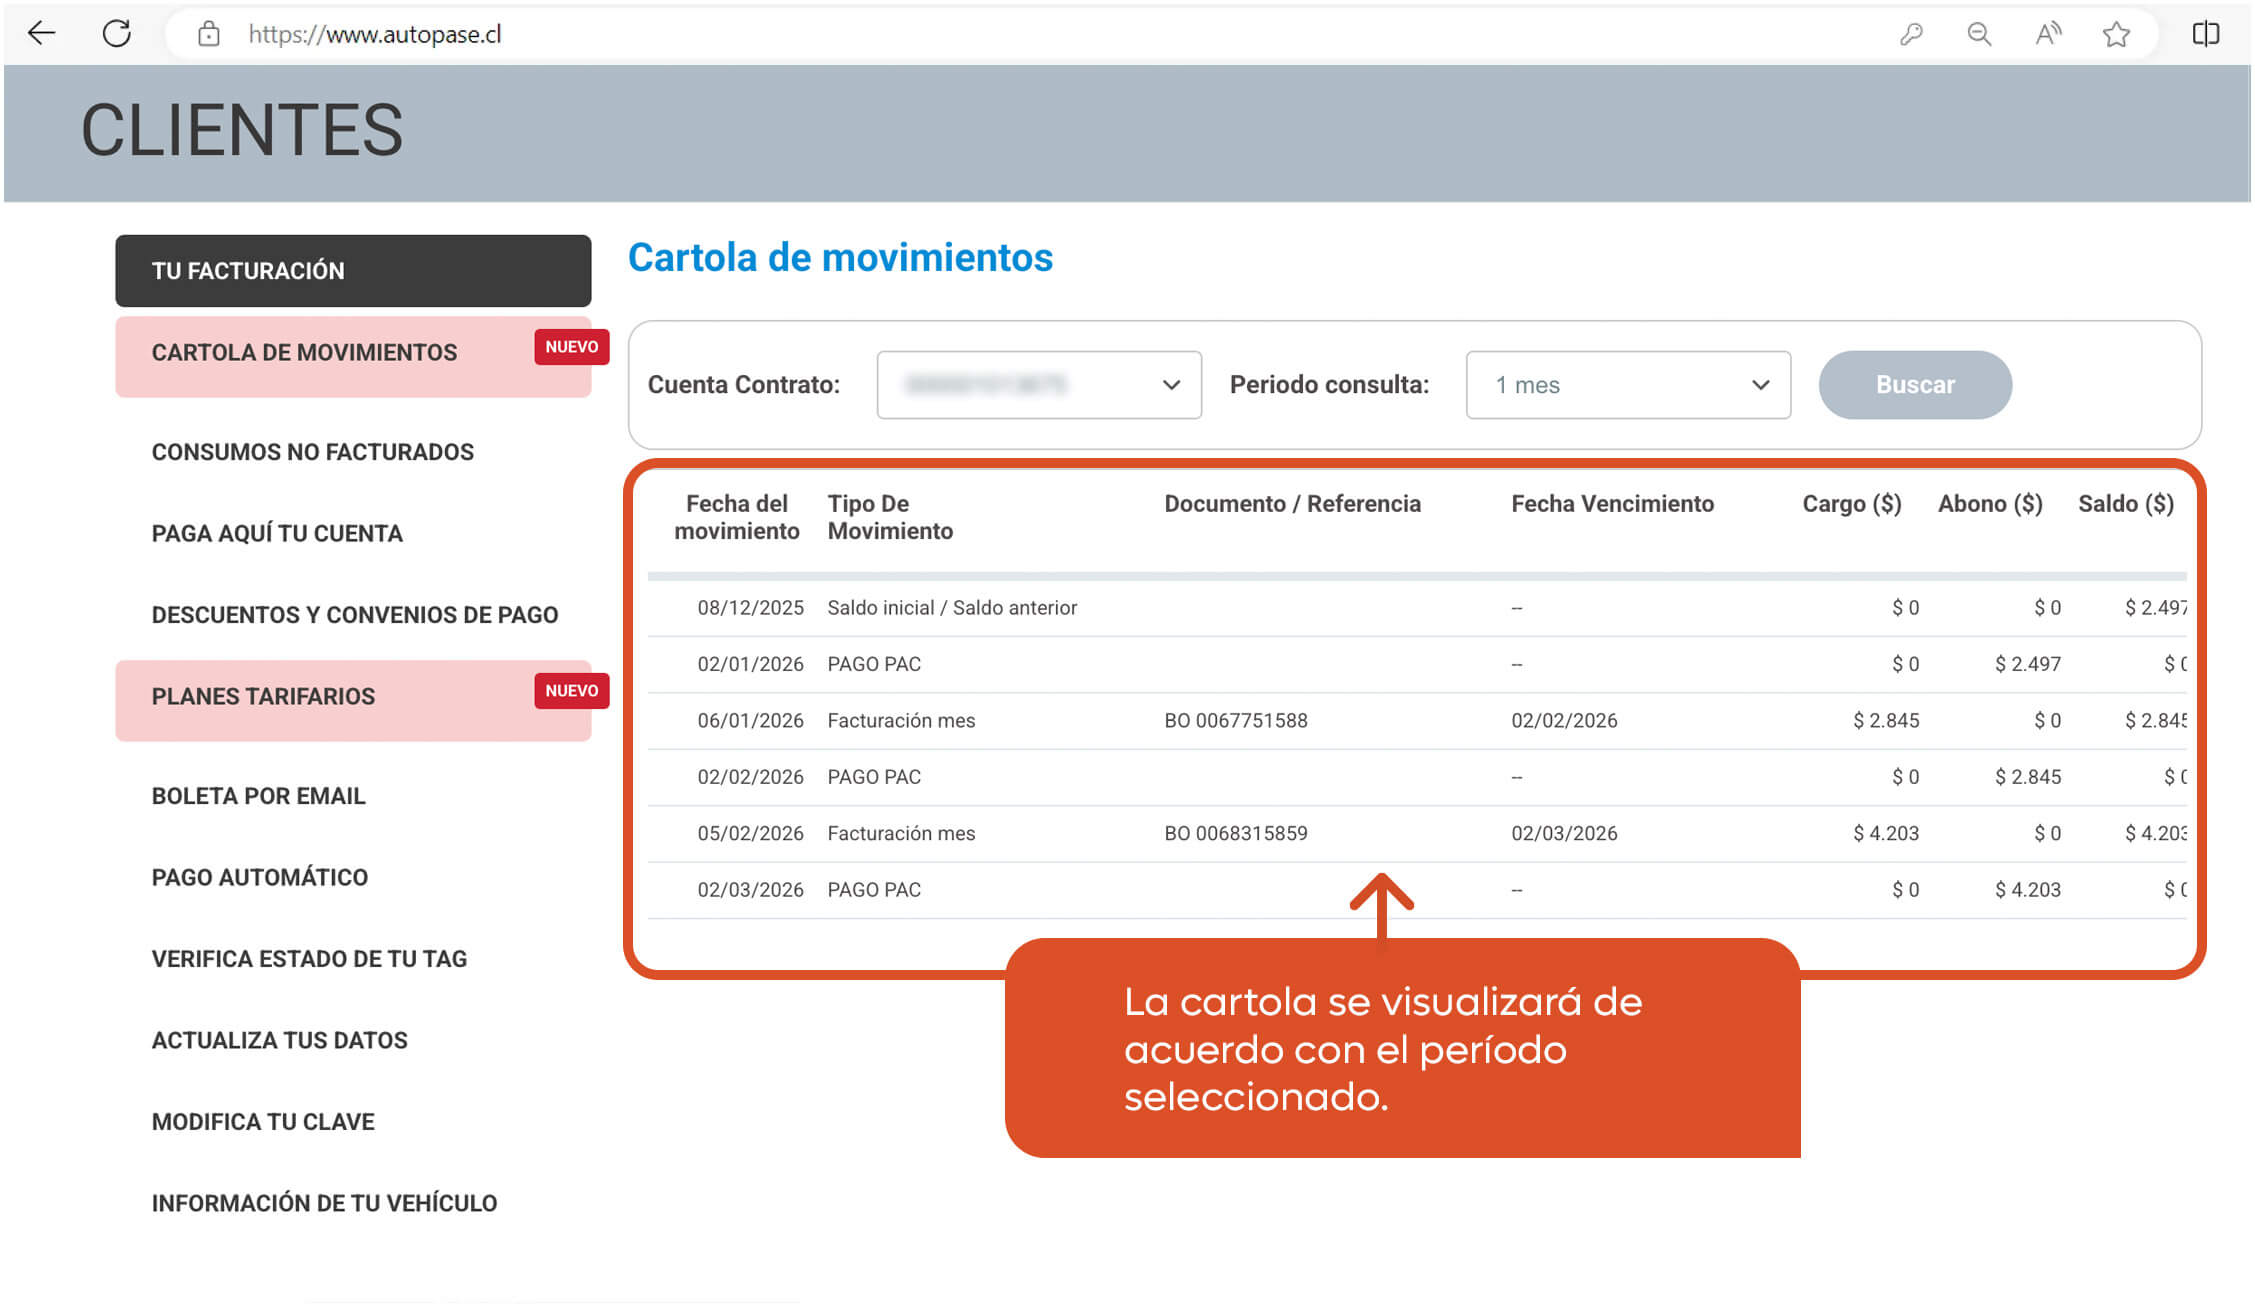This screenshot has width=2255, height=1310.
Task: Go to MODIFICA TU CLAVE
Action: 263,1122
